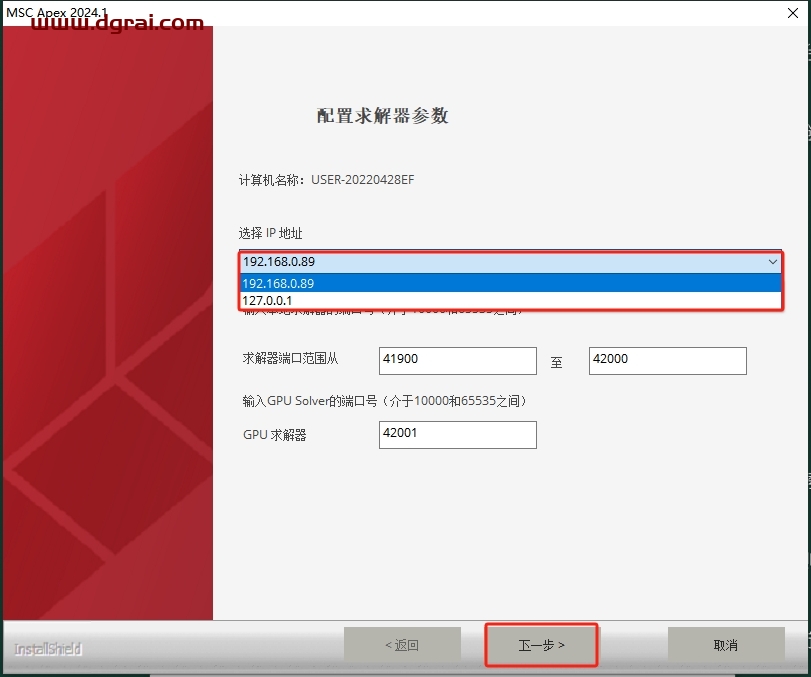Image resolution: width=811 pixels, height=677 pixels.
Task: Click the 求解器端口范围从 label
Action: tap(290, 358)
